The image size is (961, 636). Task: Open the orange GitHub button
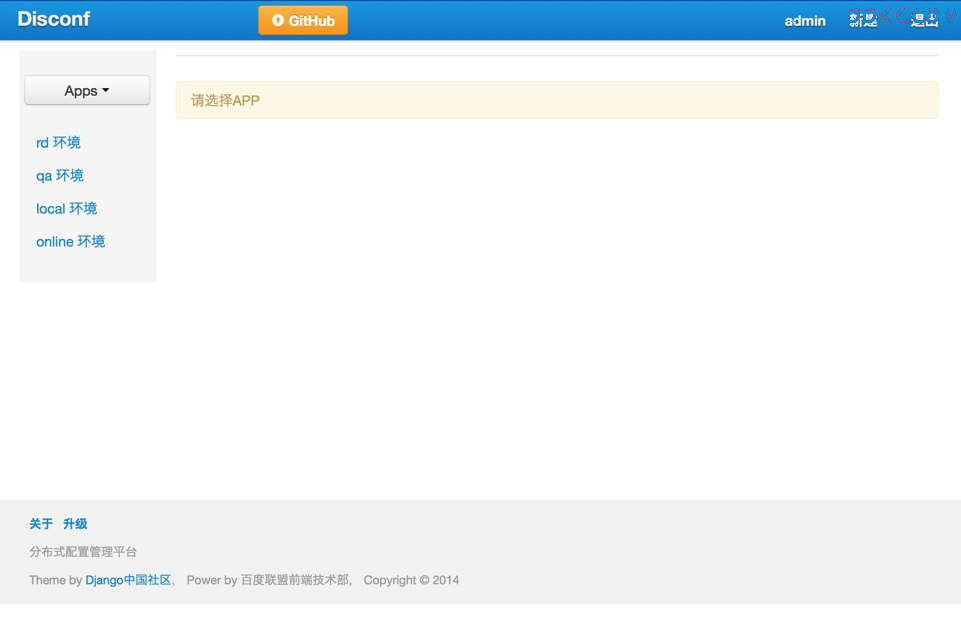click(x=303, y=20)
